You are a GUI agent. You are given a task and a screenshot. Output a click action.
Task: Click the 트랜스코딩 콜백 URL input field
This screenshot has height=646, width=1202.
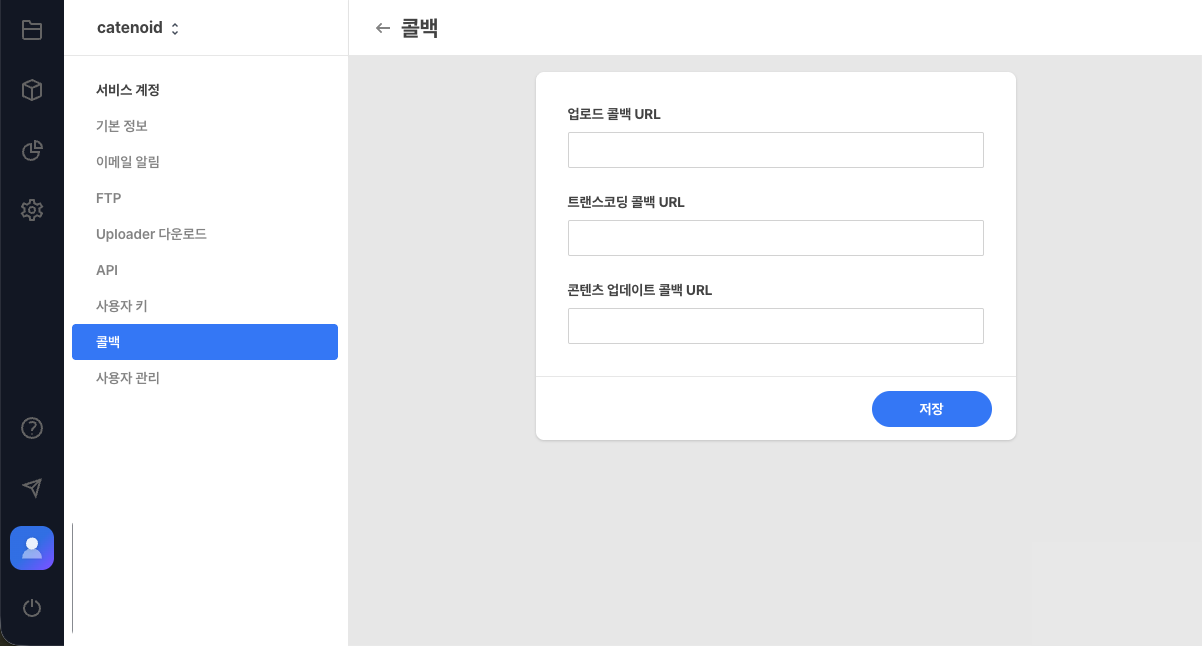pos(775,237)
